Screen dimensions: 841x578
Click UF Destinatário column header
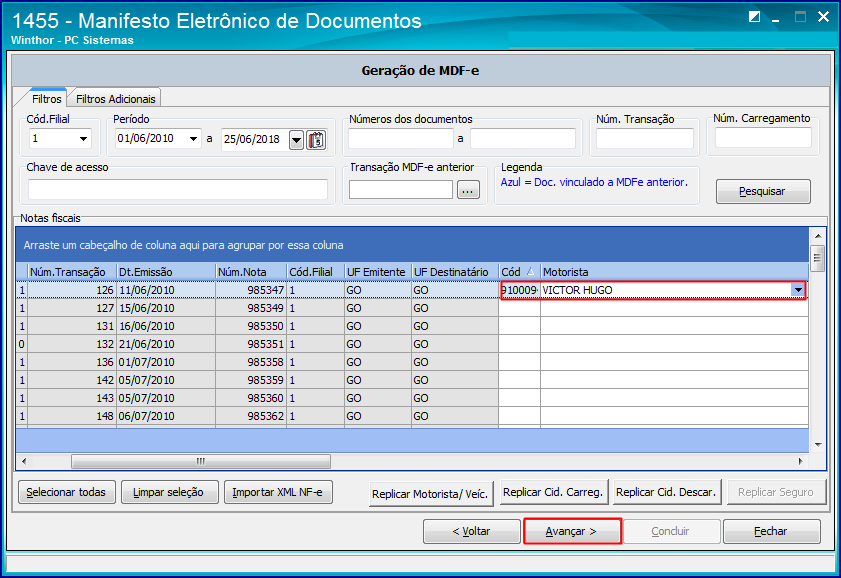455,272
